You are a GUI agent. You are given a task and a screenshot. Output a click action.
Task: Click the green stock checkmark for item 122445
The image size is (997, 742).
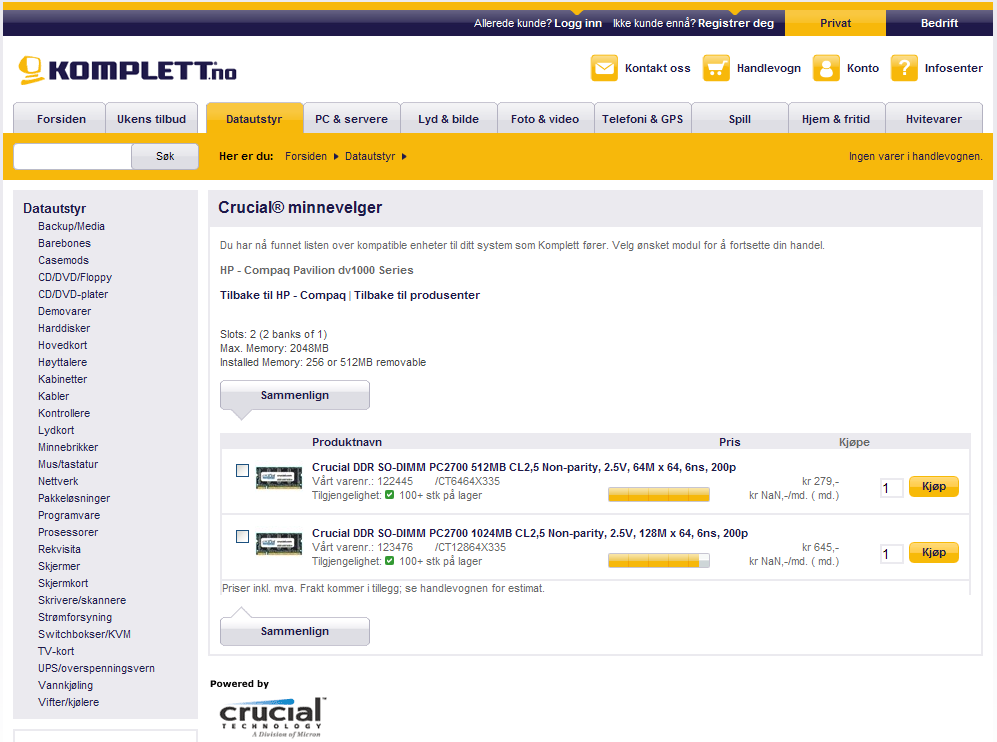(390, 495)
